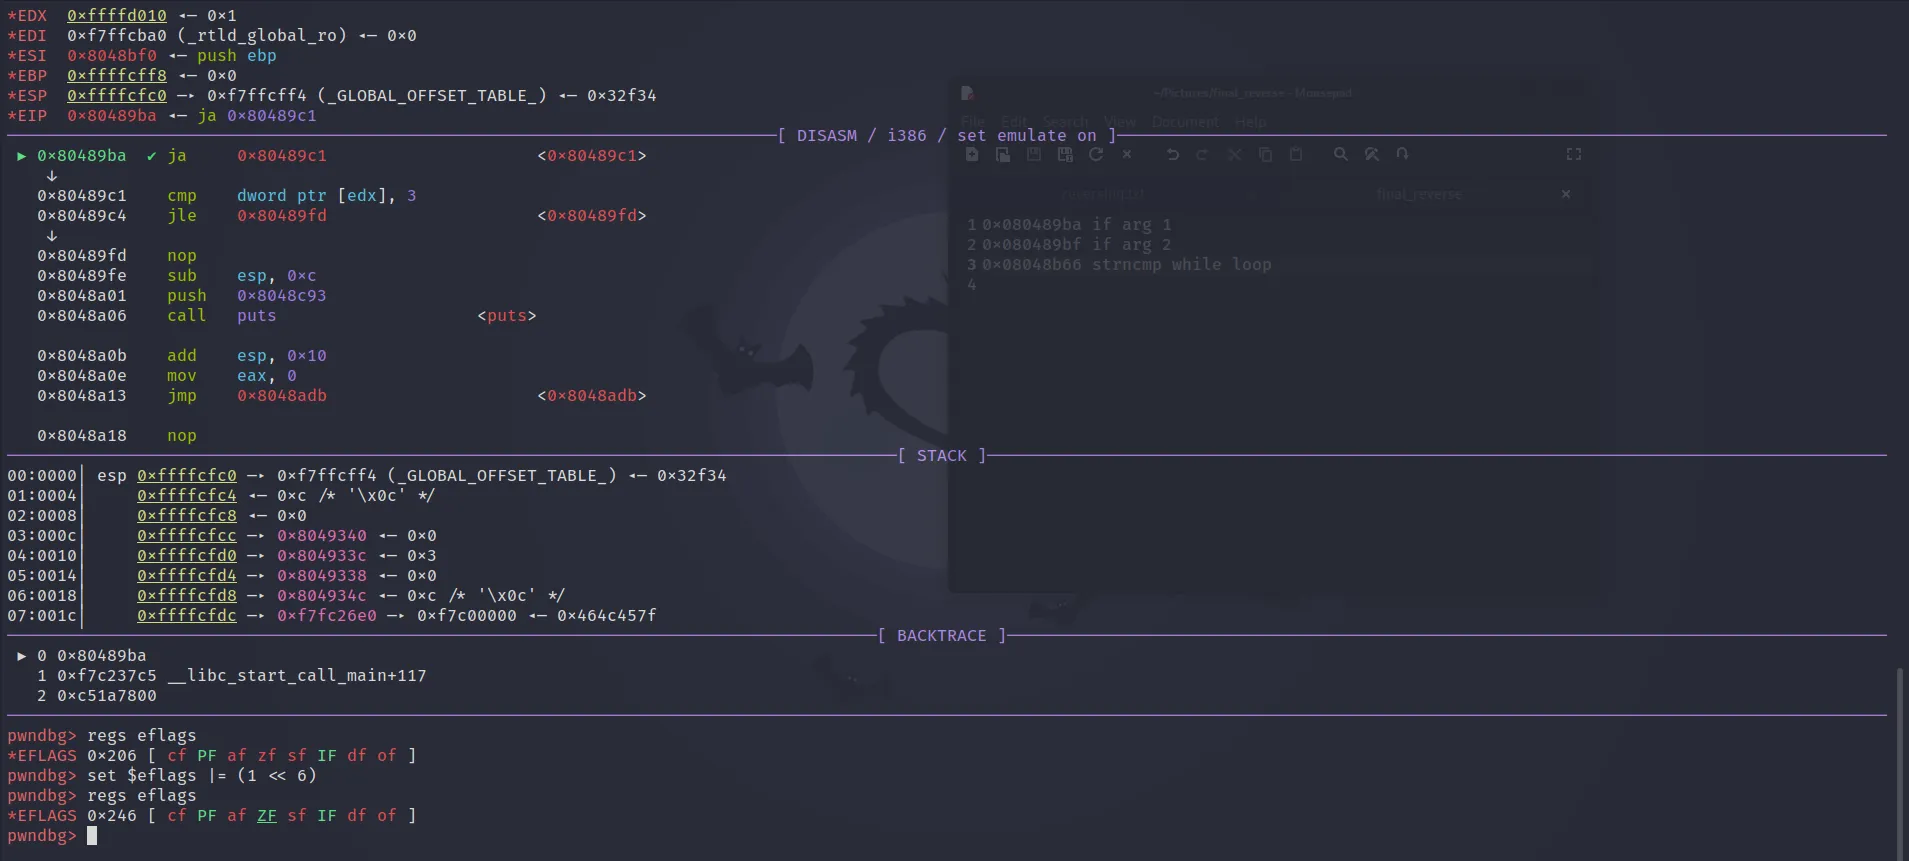Screen dimensions: 1909x861
Task: Switch to the final_reverse tab
Action: click(1418, 194)
